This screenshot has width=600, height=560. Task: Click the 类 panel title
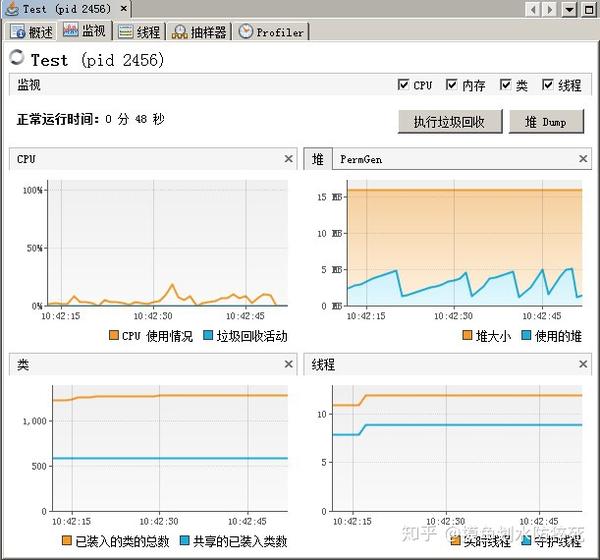point(23,364)
